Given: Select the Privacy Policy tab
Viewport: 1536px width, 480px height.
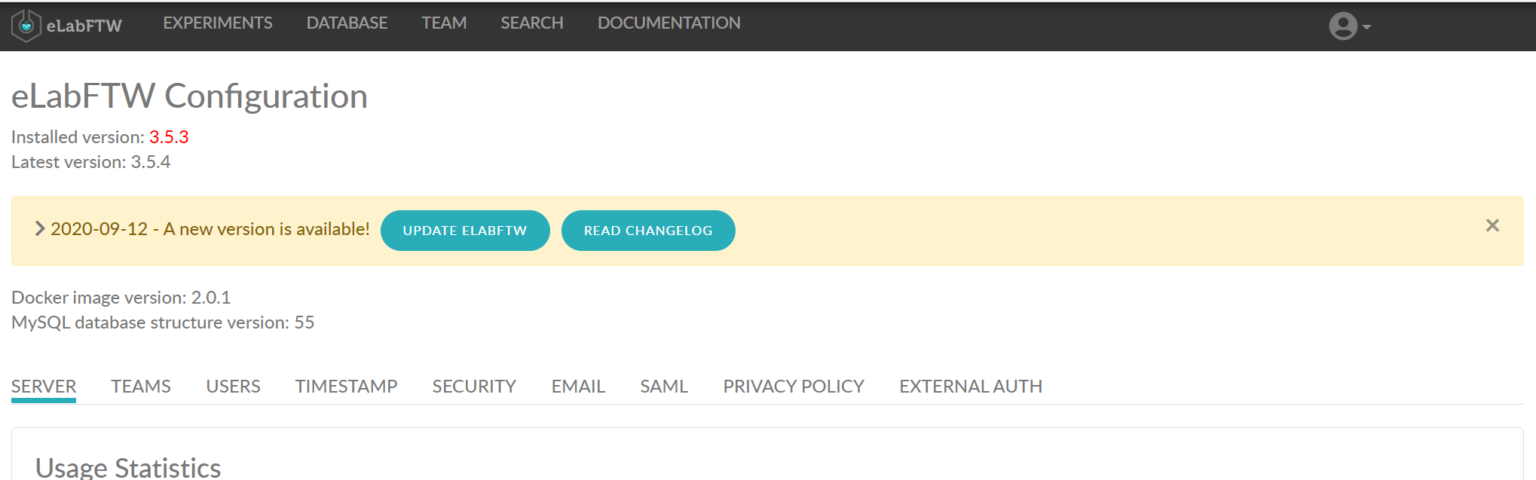Looking at the screenshot, I should pos(793,386).
